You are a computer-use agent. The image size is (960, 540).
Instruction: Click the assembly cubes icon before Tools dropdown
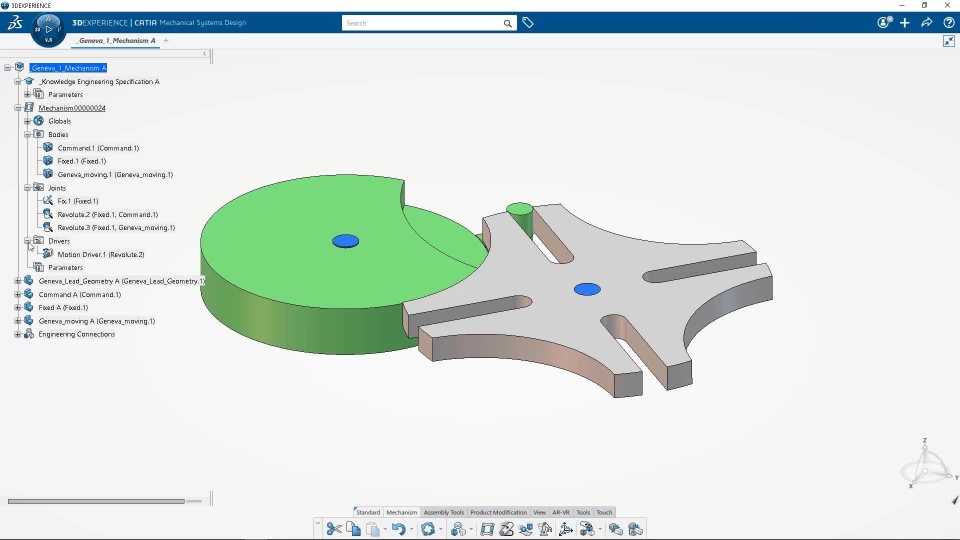(587, 528)
